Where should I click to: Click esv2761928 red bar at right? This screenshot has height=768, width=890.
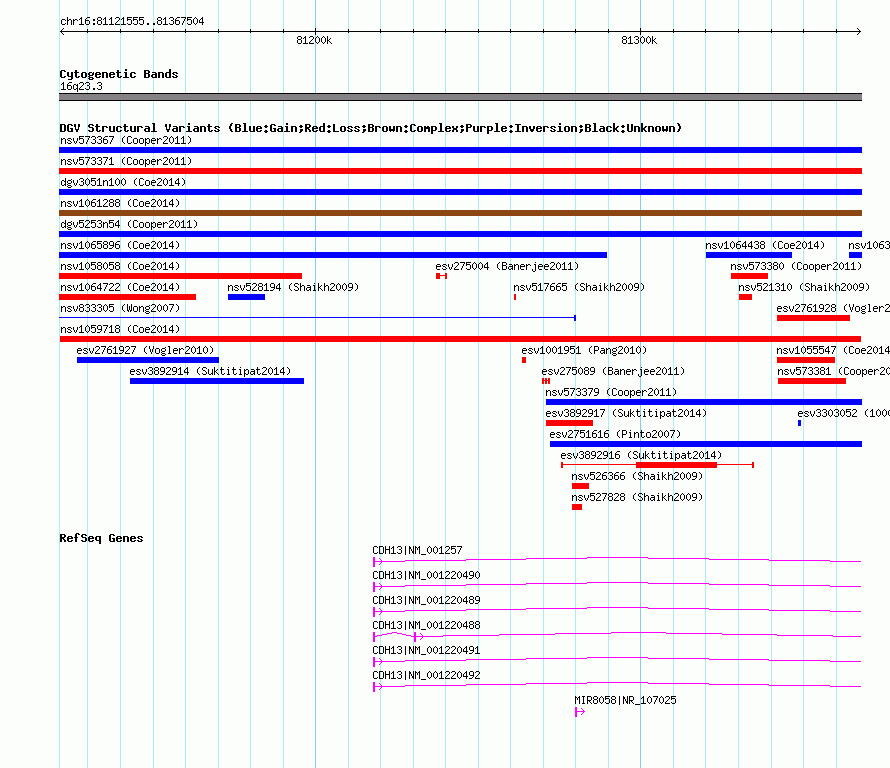pyautogui.click(x=813, y=318)
